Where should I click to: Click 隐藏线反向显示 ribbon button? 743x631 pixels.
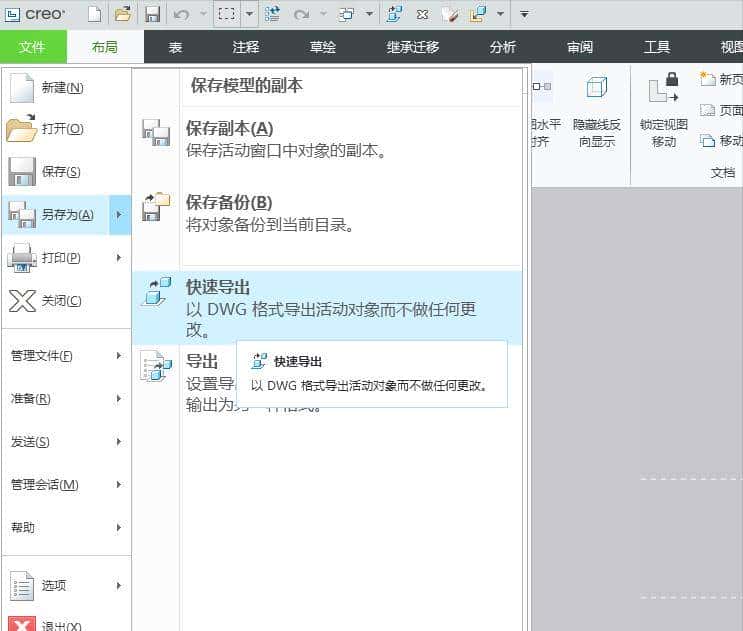597,111
